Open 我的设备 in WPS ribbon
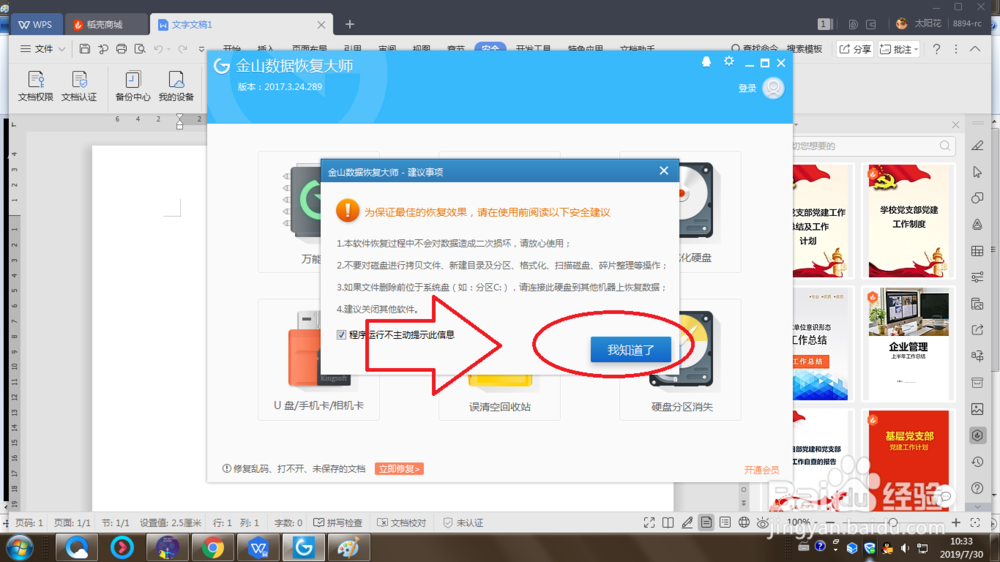The width and height of the screenshot is (1000, 562). pos(176,86)
